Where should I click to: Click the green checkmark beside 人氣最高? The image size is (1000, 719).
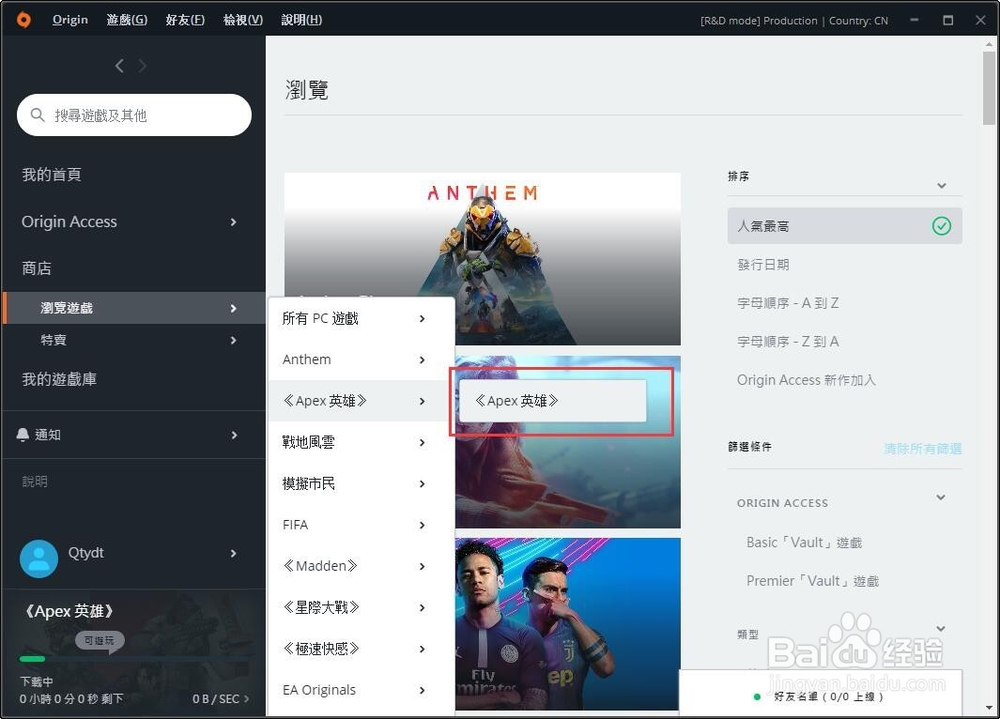click(941, 226)
